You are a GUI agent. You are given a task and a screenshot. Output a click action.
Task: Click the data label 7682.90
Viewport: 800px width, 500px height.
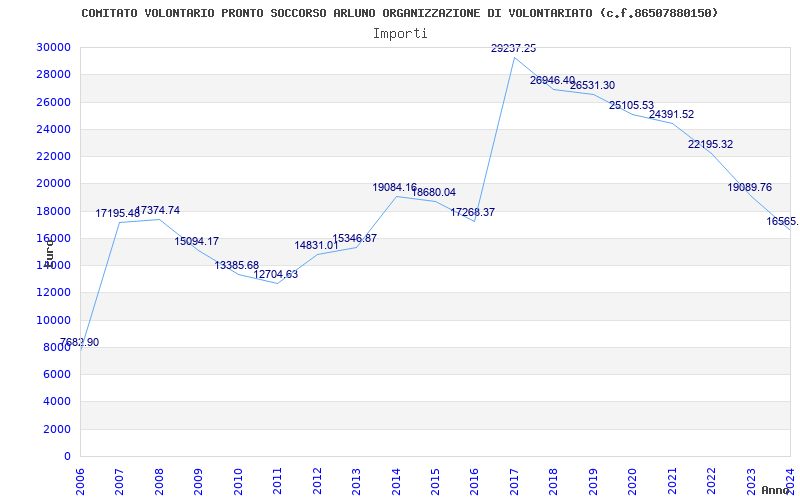[79, 342]
